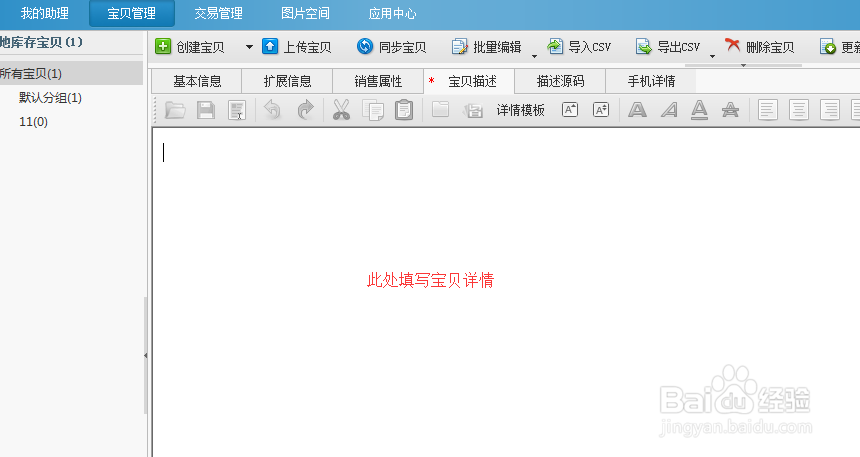The image size is (860, 457).
Task: Click the update icon at toolbar right edge
Action: pos(828,47)
